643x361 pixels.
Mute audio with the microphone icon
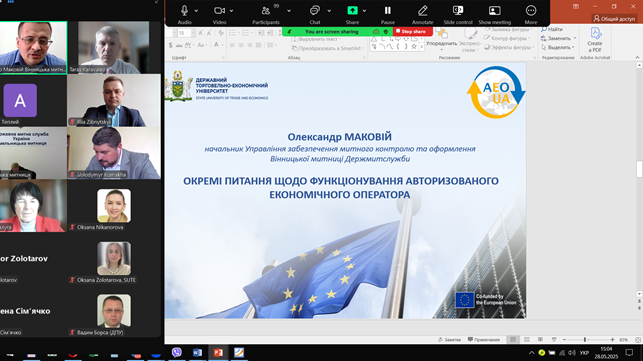click(x=184, y=11)
